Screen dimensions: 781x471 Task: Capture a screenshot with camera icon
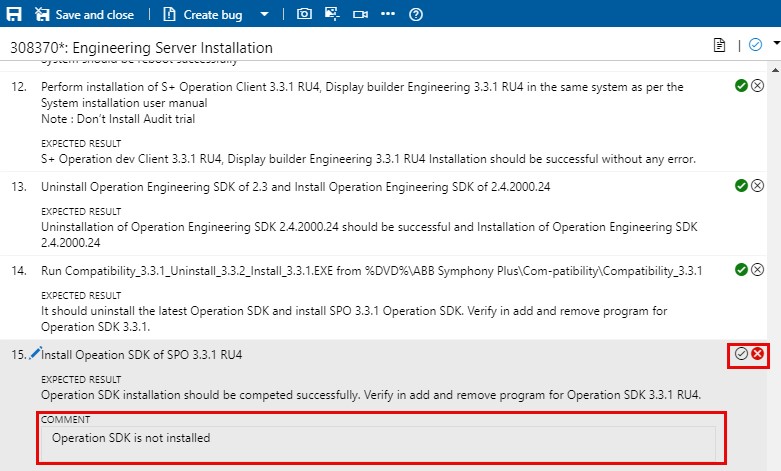click(x=304, y=14)
